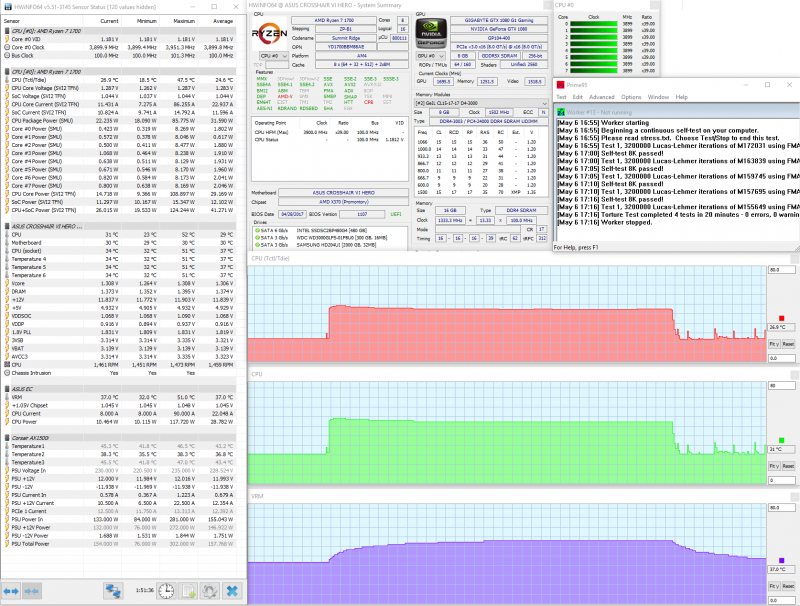
Task: Click the green status icon for WDC drive
Action: click(257, 238)
